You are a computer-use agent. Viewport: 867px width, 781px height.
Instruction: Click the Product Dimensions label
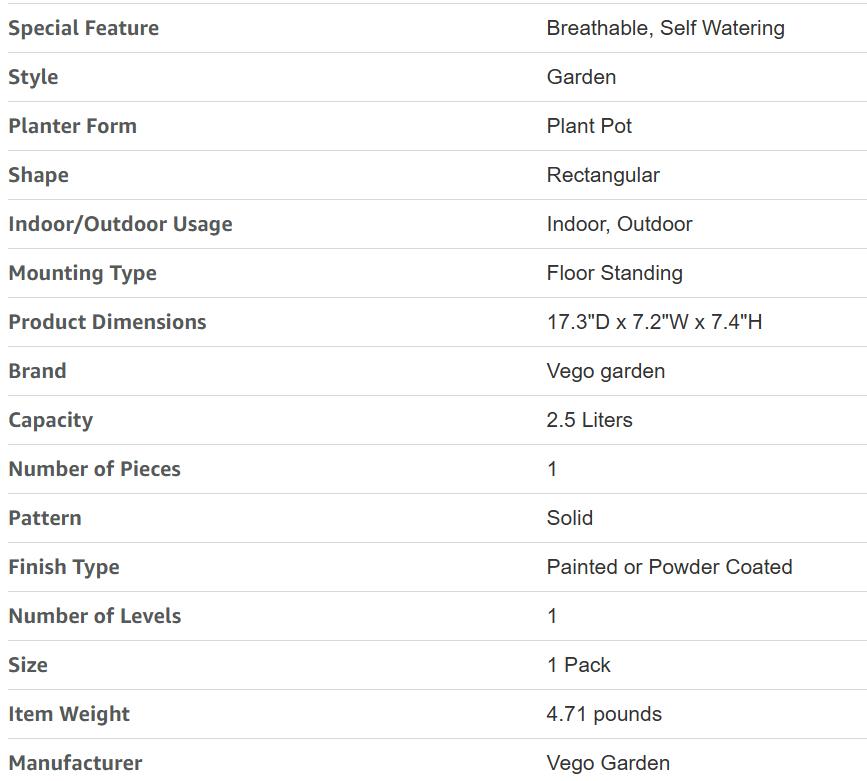click(x=107, y=322)
